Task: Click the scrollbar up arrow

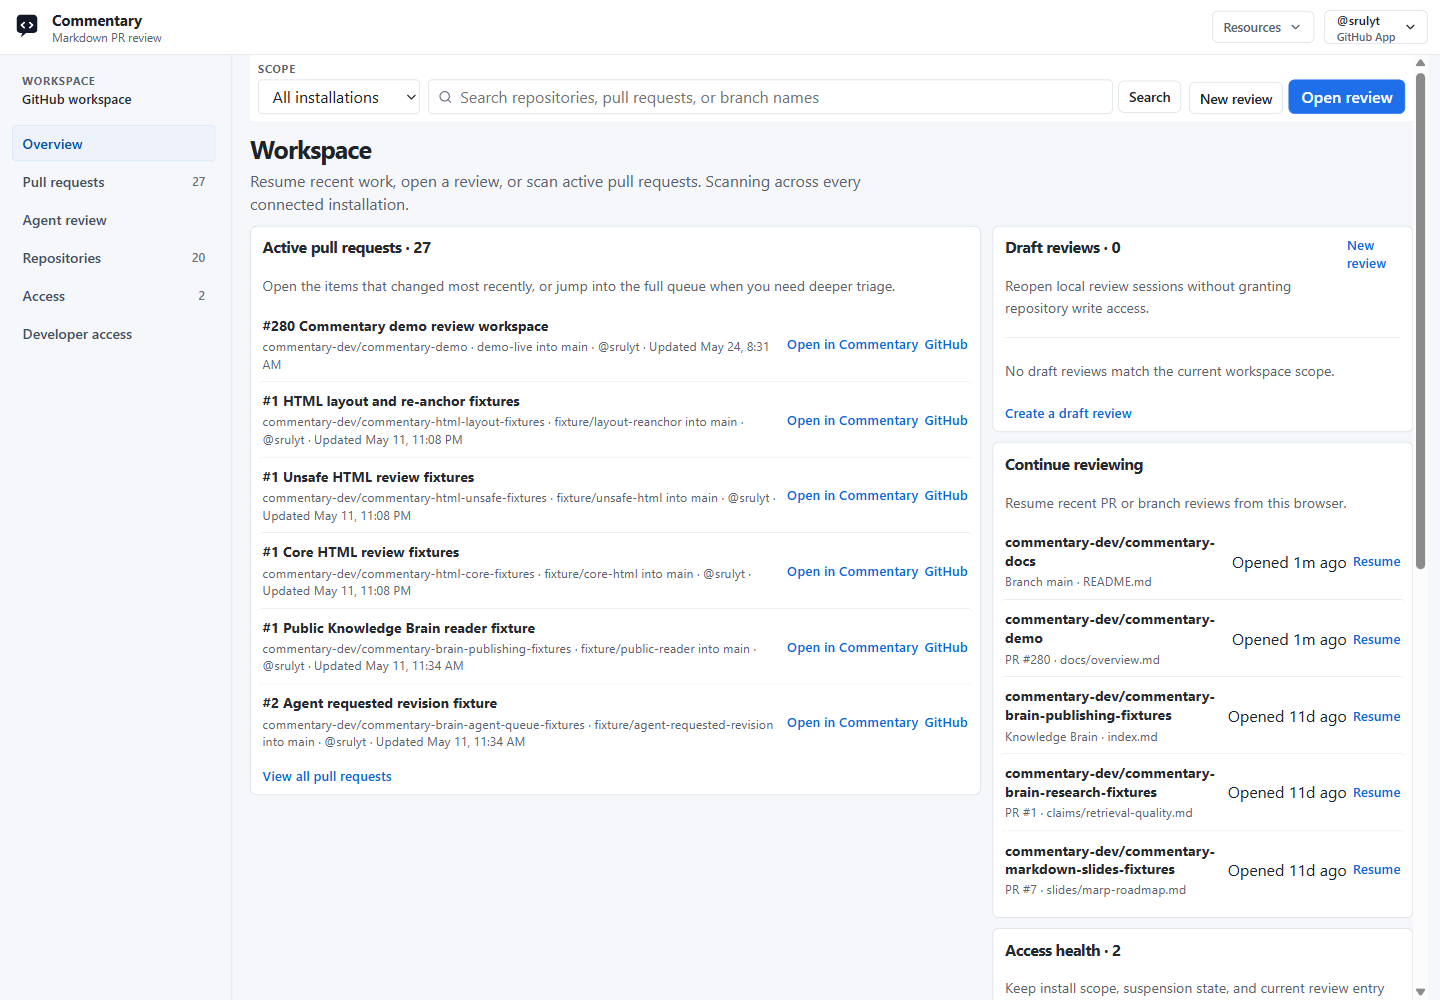Action: click(x=1420, y=62)
